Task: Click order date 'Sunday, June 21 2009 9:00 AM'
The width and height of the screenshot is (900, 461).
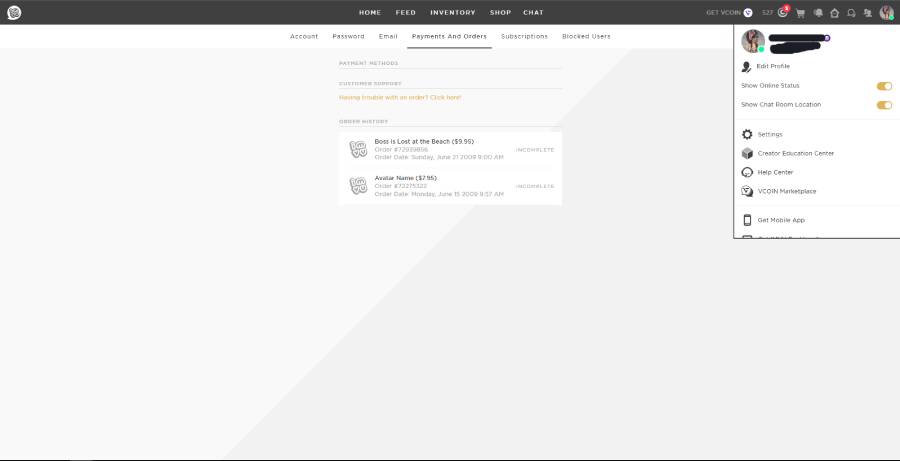Action: tap(457, 157)
